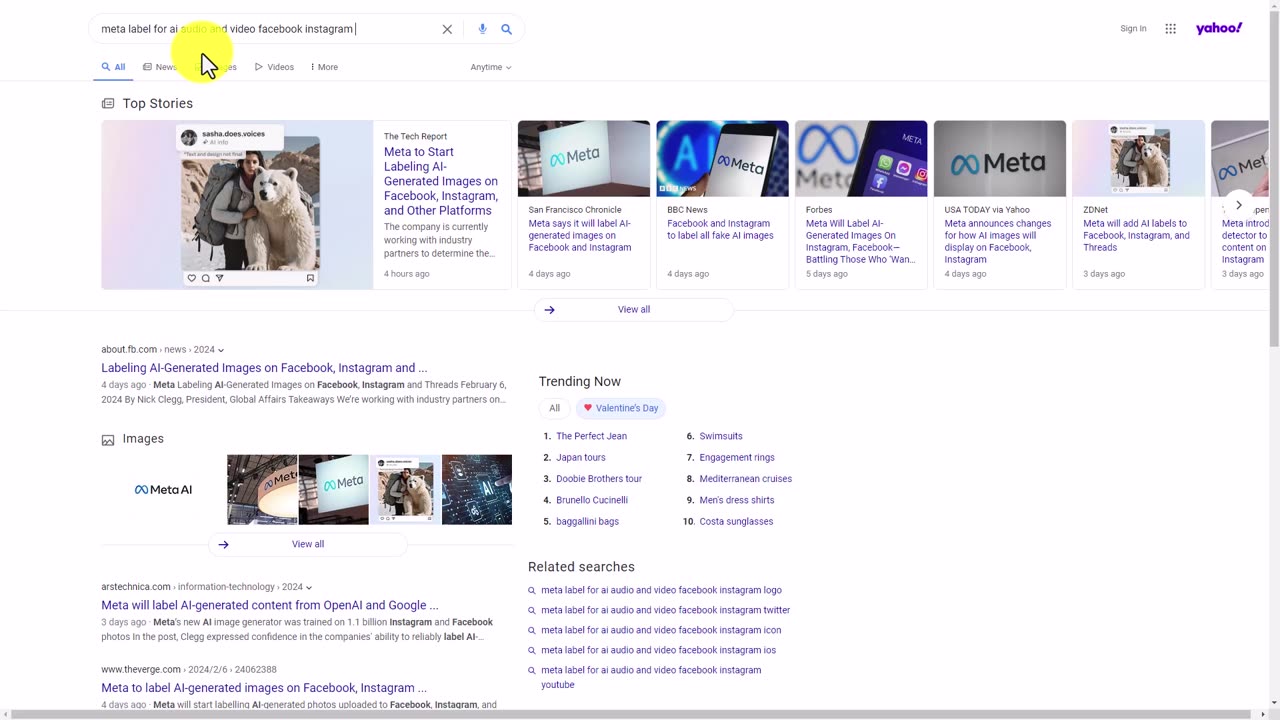Open related search ending 'instagram ios'
This screenshot has height=720, width=1280.
(x=658, y=651)
